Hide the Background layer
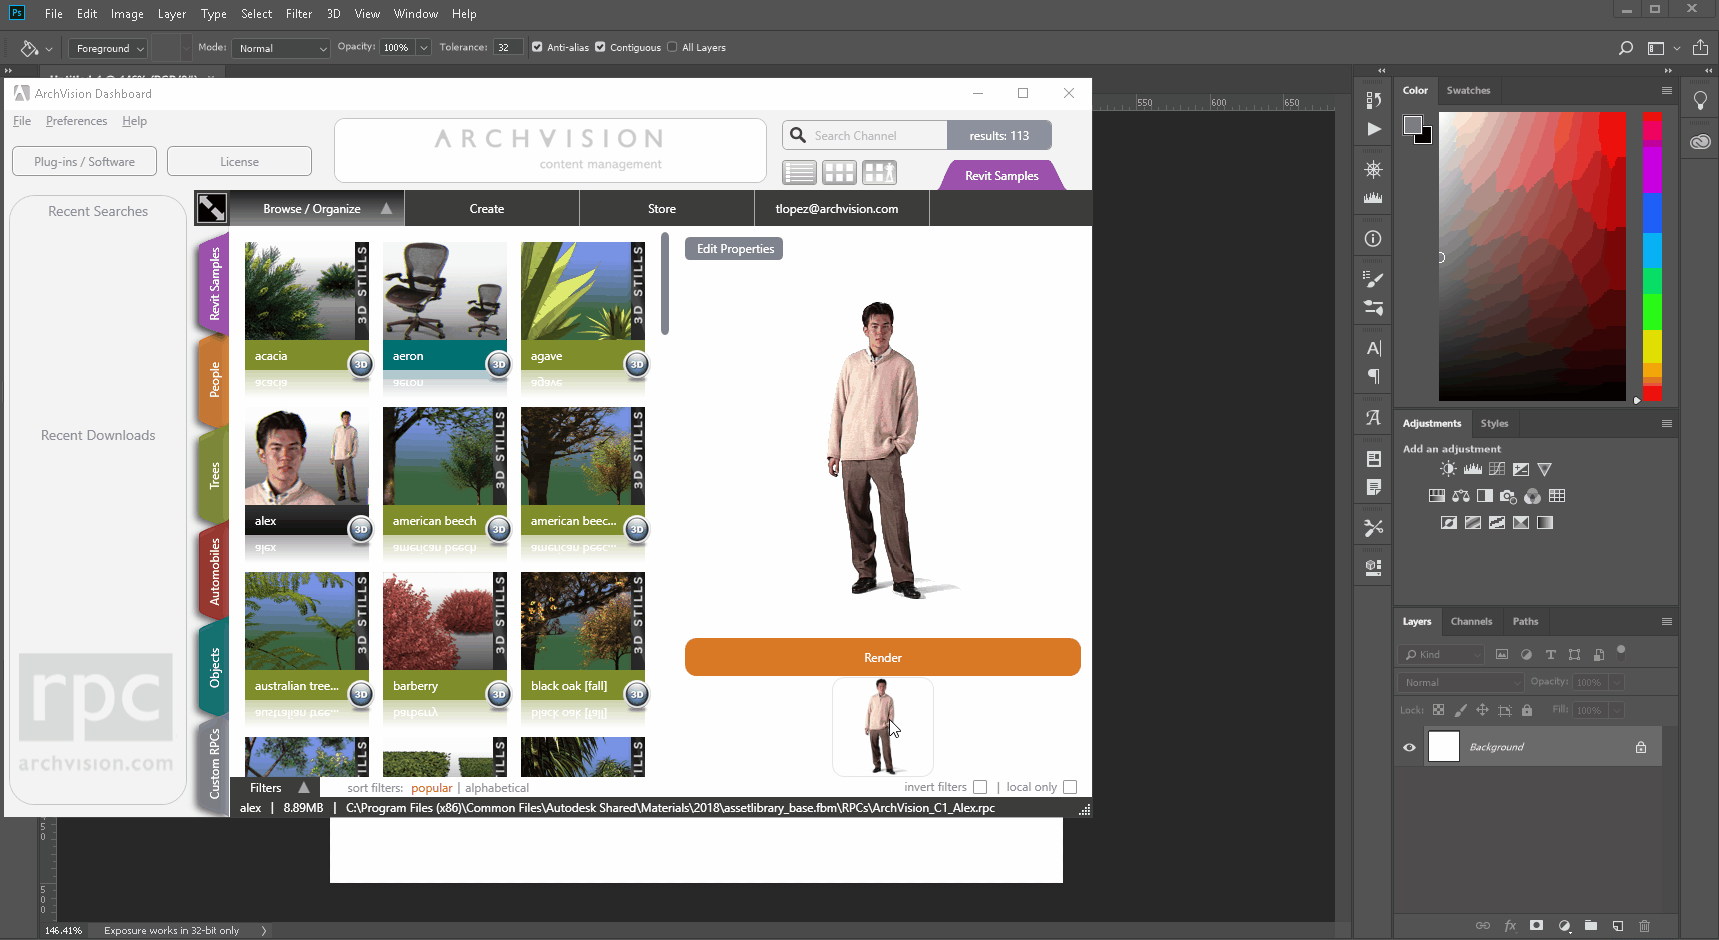 1409,746
